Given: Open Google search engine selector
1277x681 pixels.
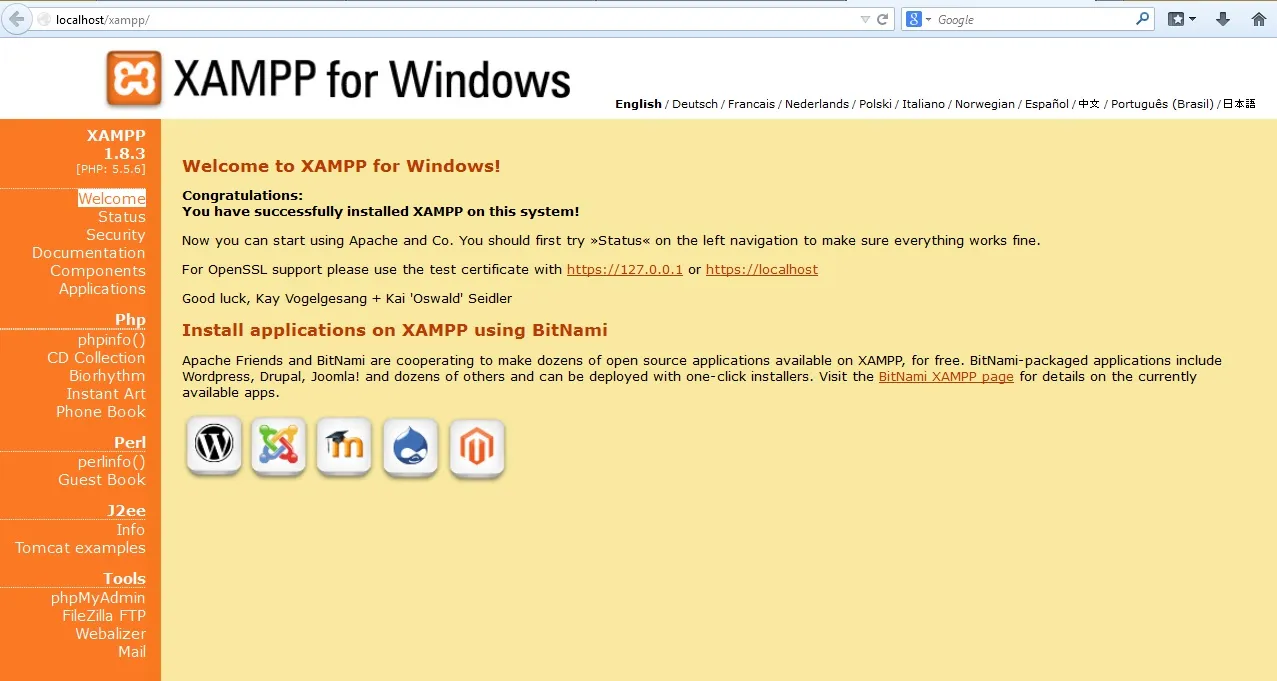Looking at the screenshot, I should (918, 19).
